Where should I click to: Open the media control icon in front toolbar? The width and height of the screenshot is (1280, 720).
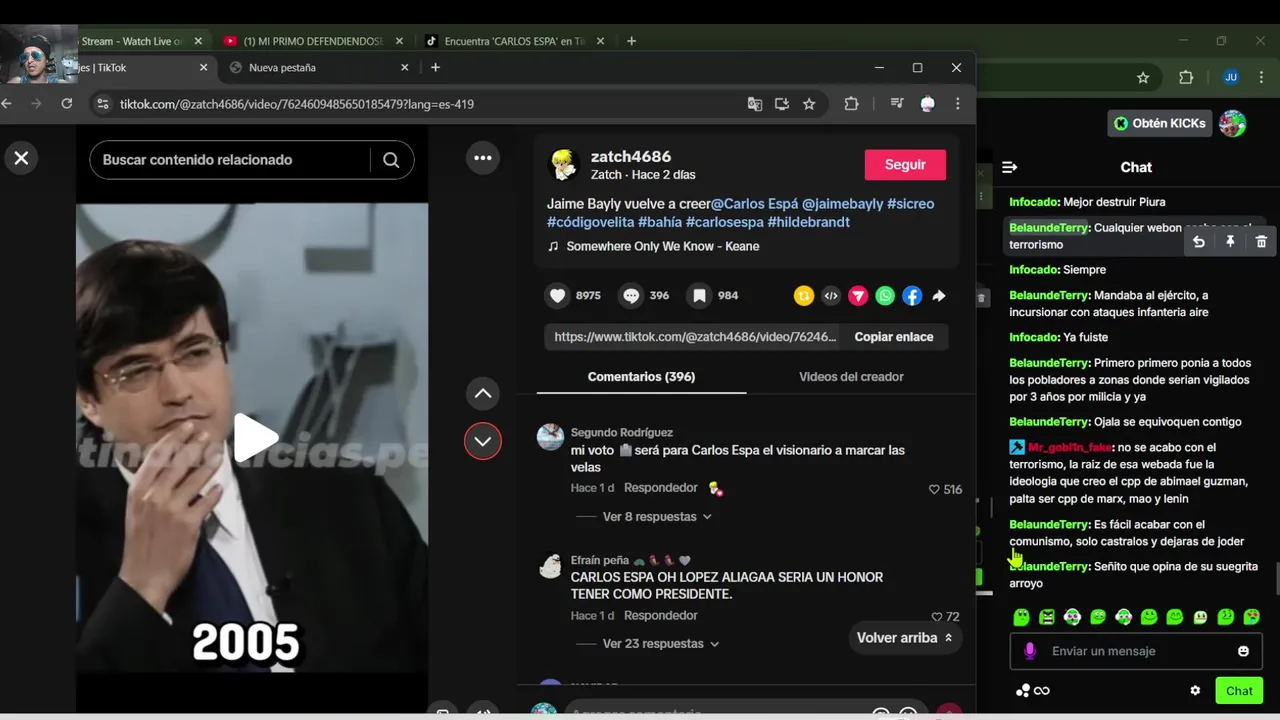tap(897, 104)
